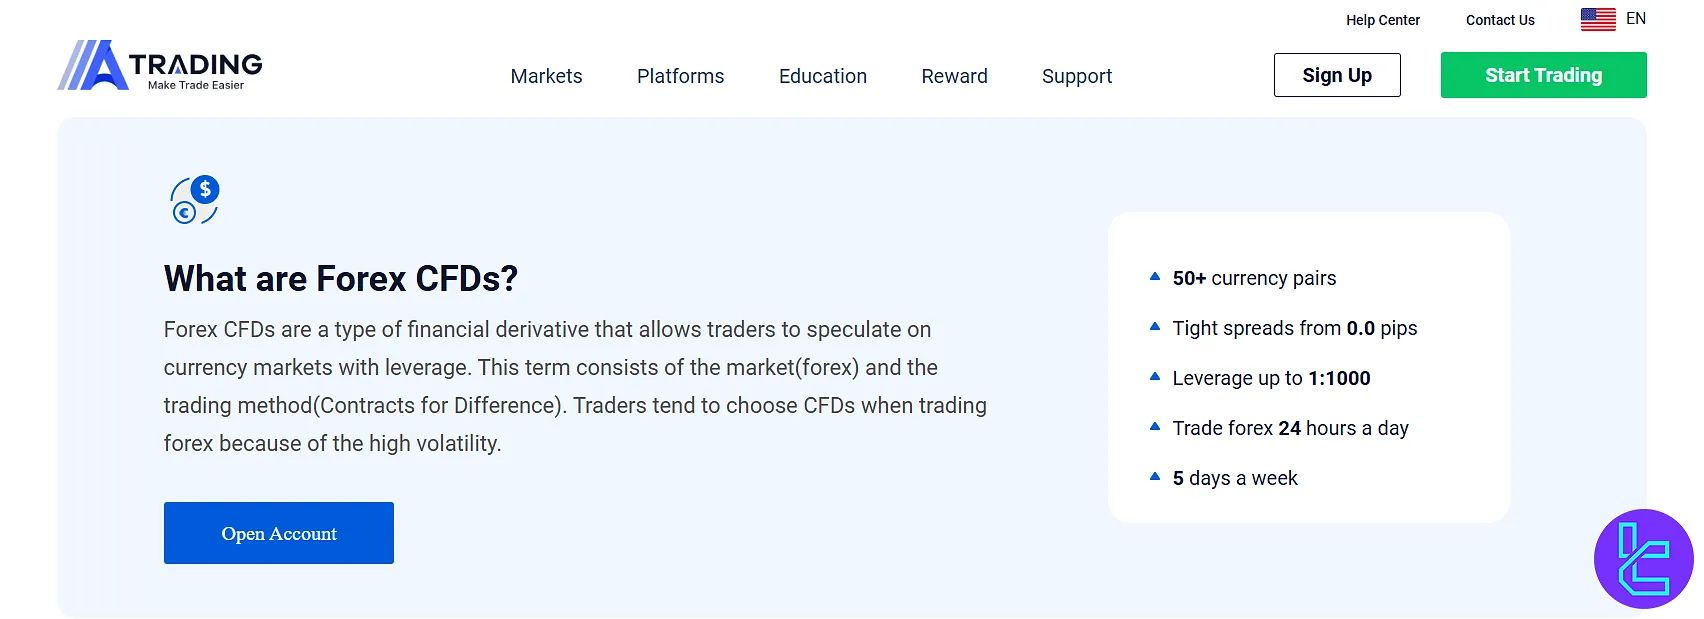Open the Help Center link
The image size is (1704, 619).
tap(1383, 20)
